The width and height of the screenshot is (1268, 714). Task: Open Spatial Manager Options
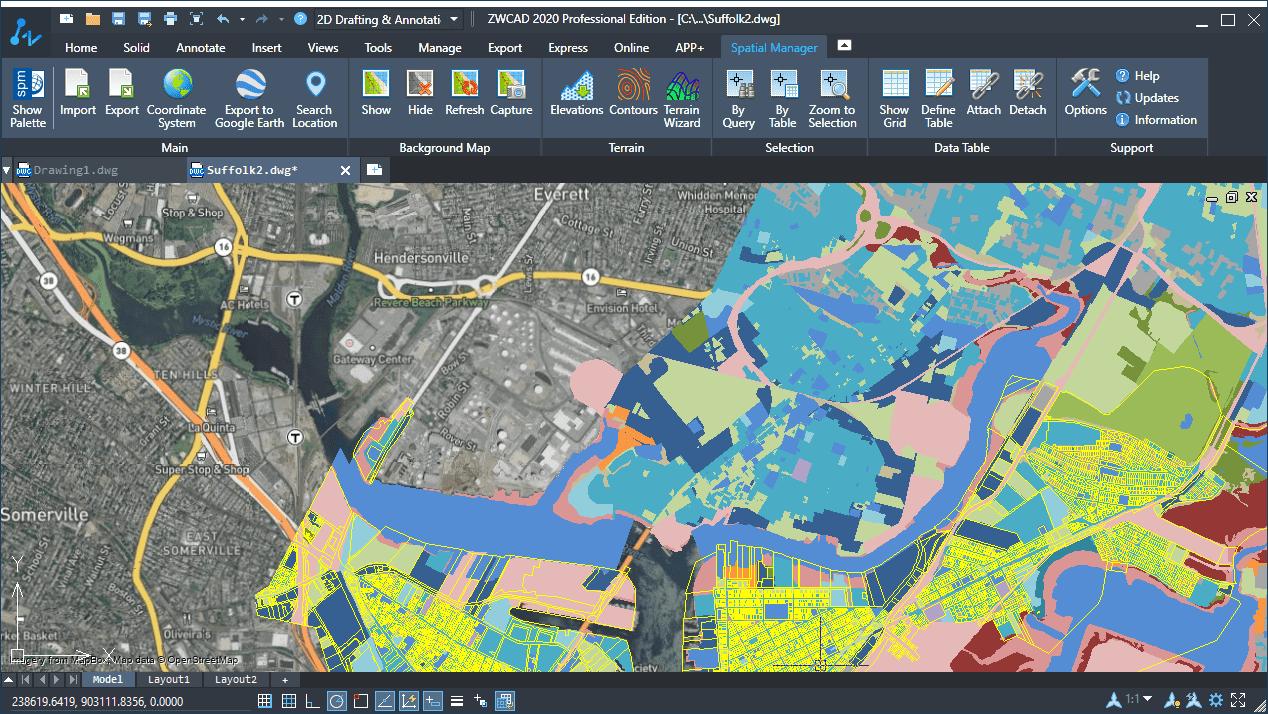point(1085,93)
